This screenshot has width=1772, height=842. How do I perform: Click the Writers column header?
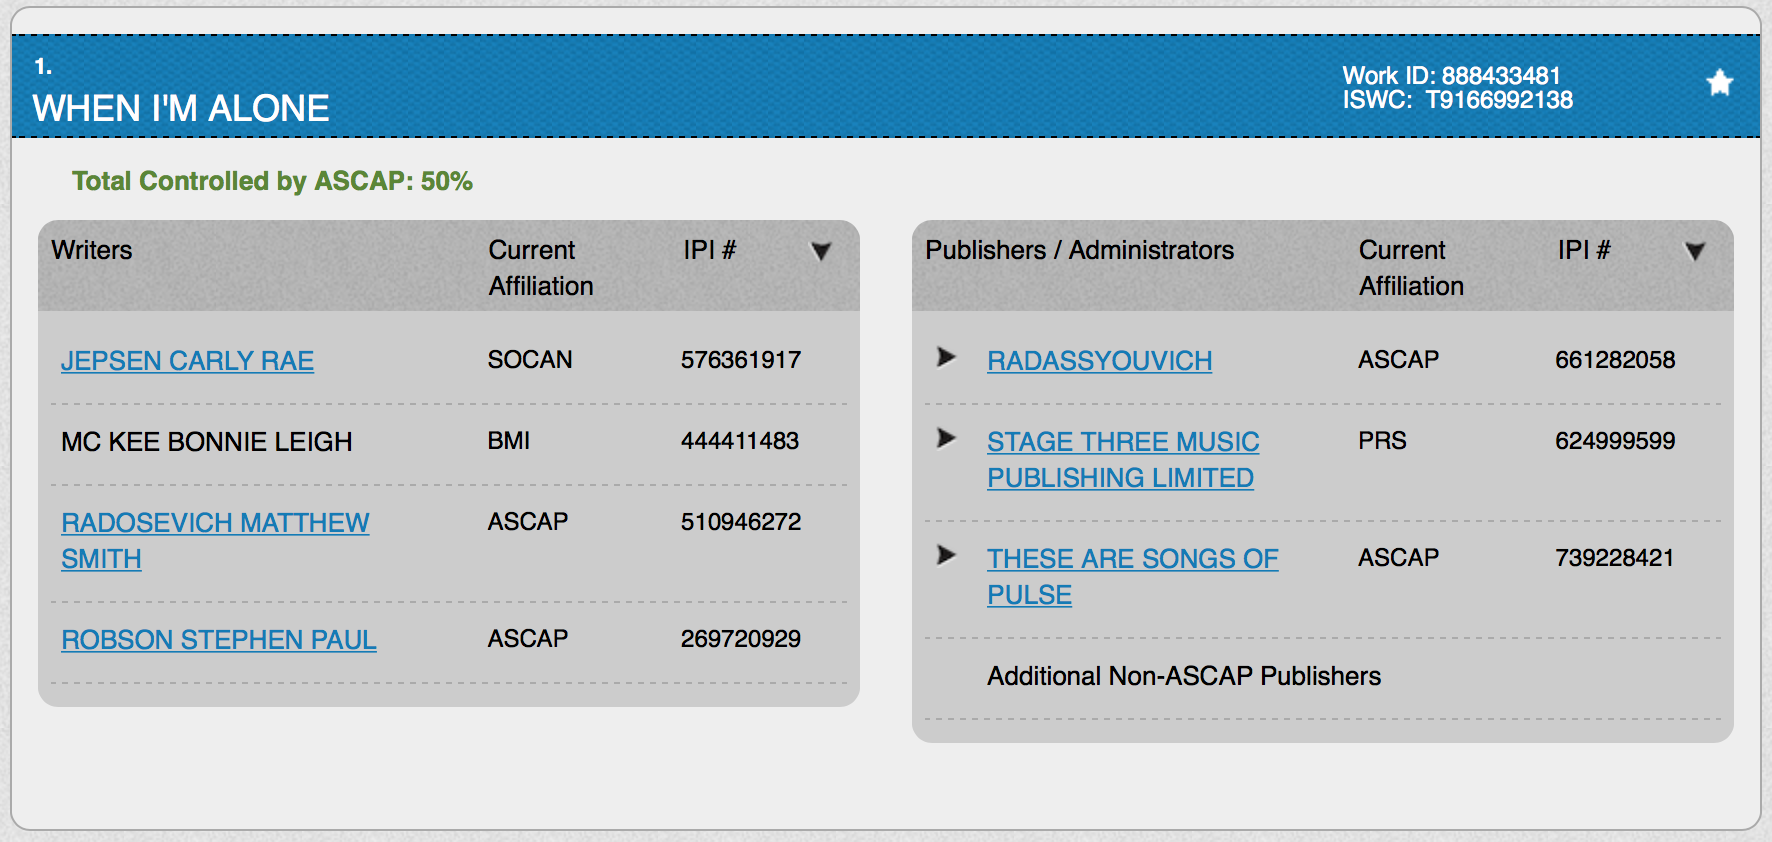pos(92,250)
